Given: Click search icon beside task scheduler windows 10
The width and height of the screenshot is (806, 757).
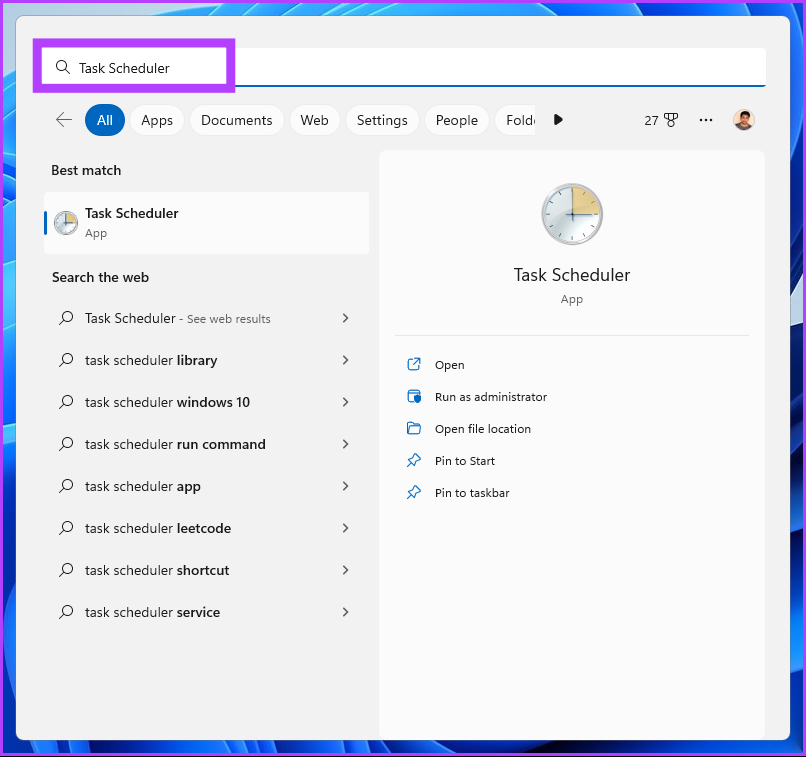Looking at the screenshot, I should pyautogui.click(x=66, y=402).
